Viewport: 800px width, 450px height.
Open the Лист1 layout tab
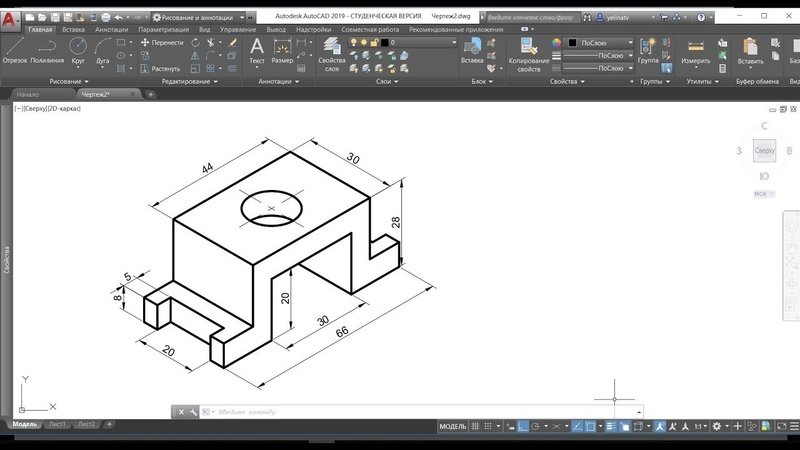point(57,424)
